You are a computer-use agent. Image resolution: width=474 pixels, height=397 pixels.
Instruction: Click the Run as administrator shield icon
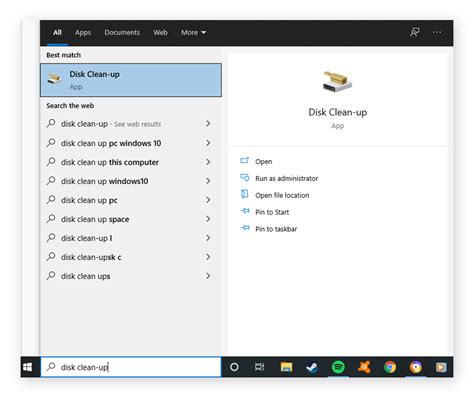point(245,177)
